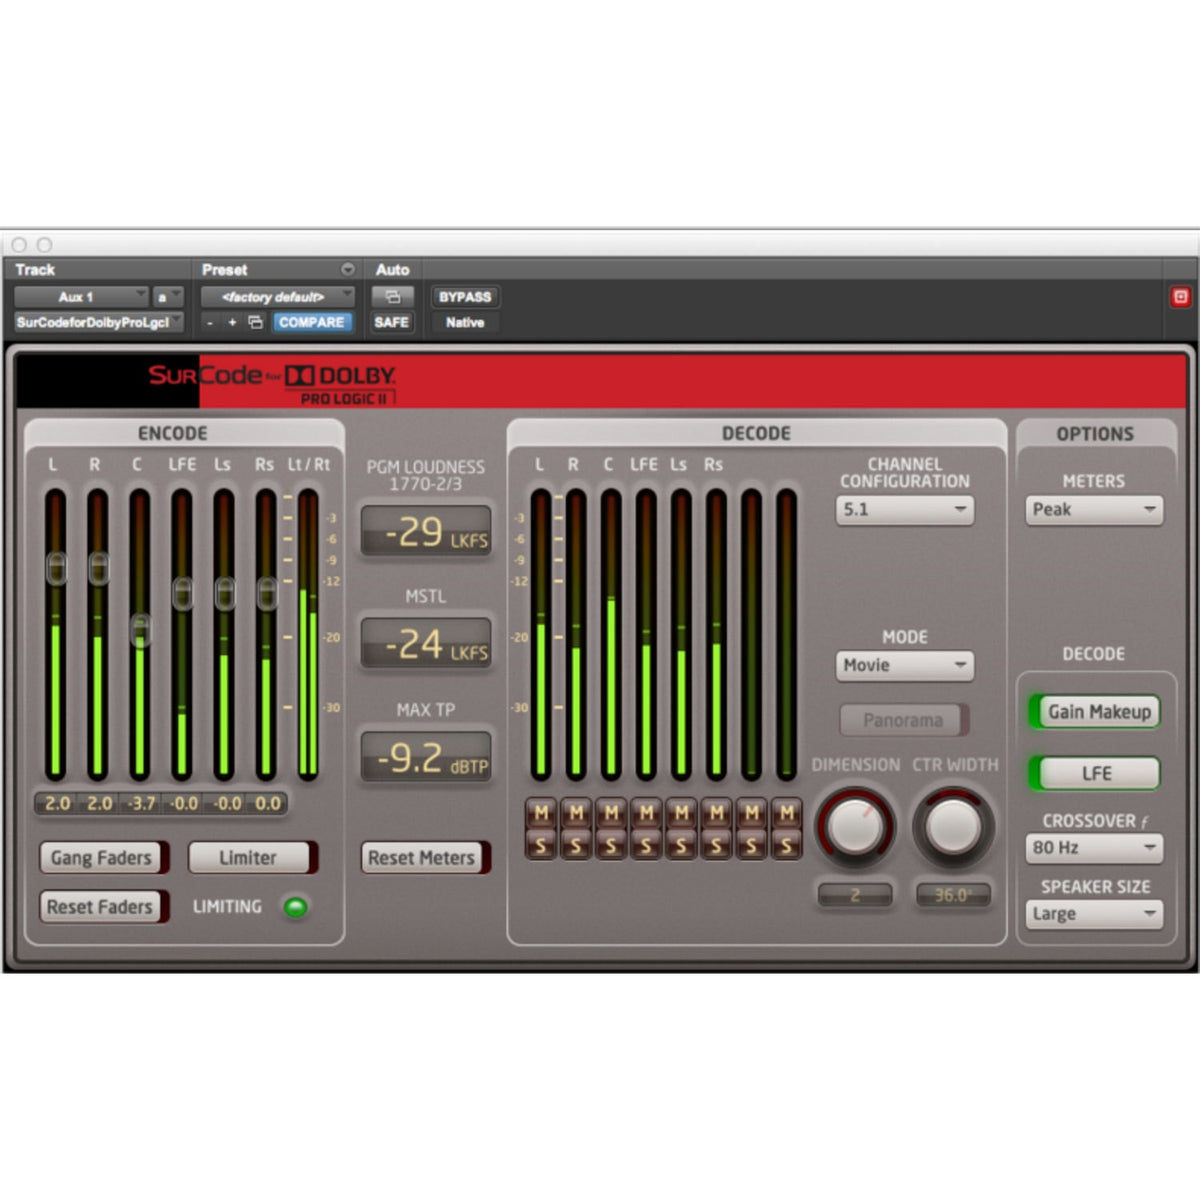Toggle automation SAFE
Screen dimensions: 1200x1200
(392, 322)
